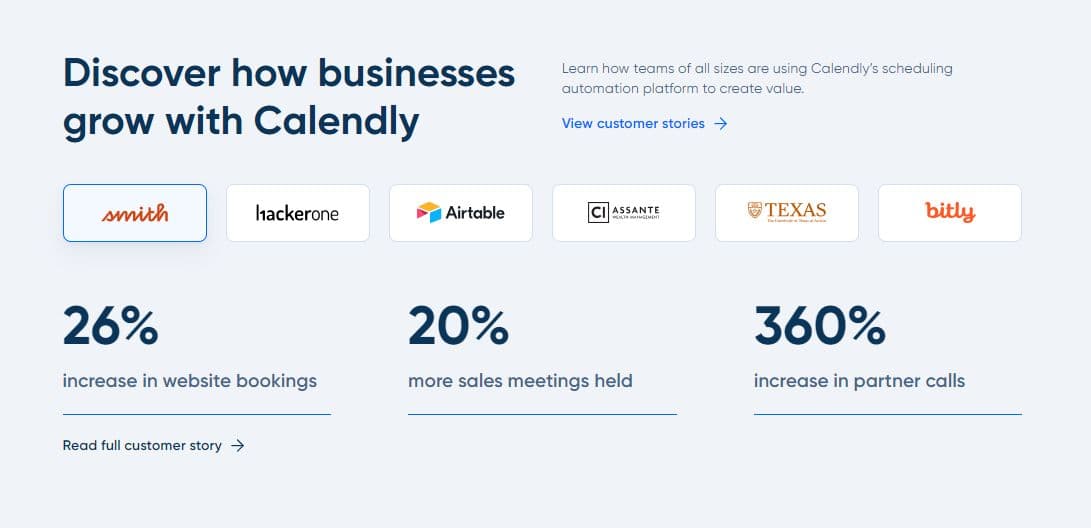Click the Discover how businesses grow heading
The height and width of the screenshot is (528, 1091).
(x=289, y=96)
